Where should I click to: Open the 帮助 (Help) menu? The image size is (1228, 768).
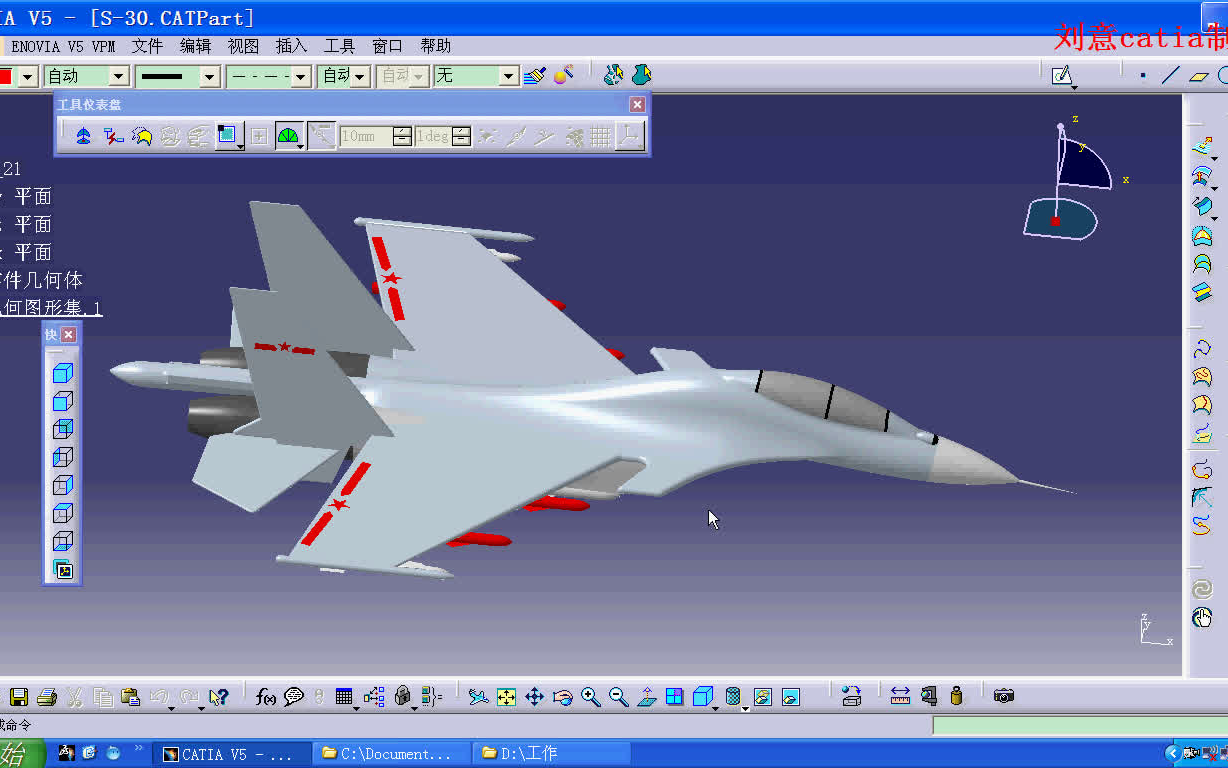[x=435, y=46]
